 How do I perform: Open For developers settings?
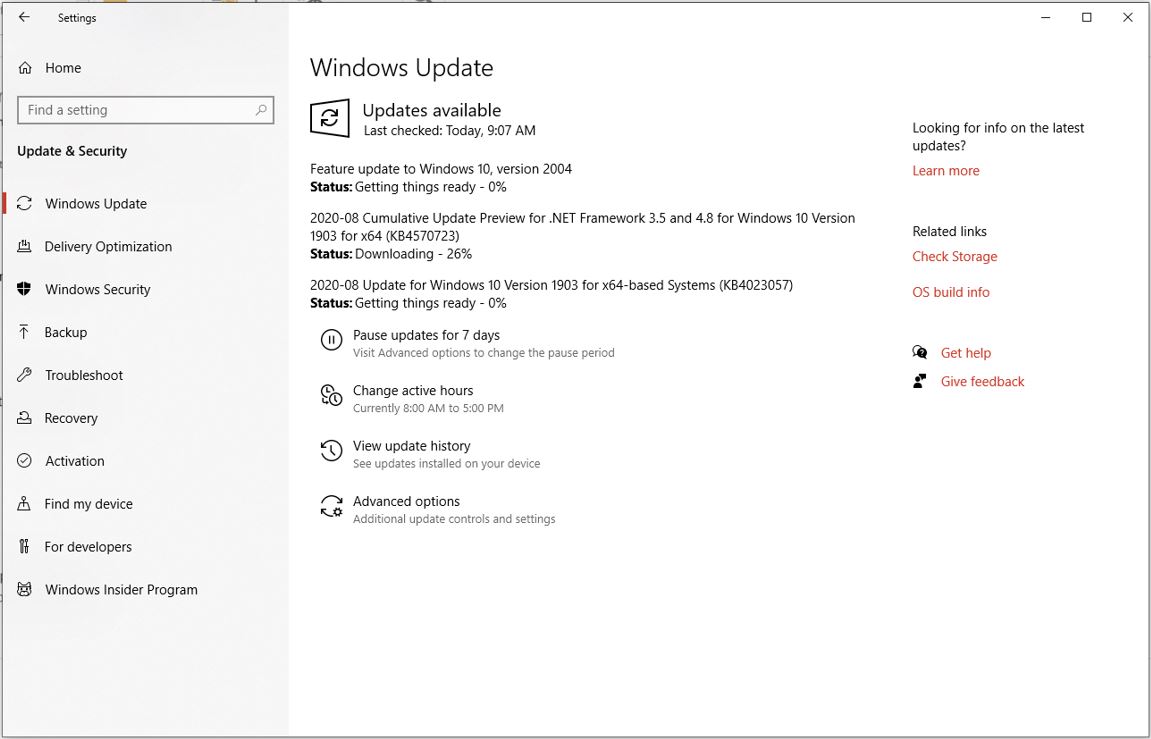88,547
